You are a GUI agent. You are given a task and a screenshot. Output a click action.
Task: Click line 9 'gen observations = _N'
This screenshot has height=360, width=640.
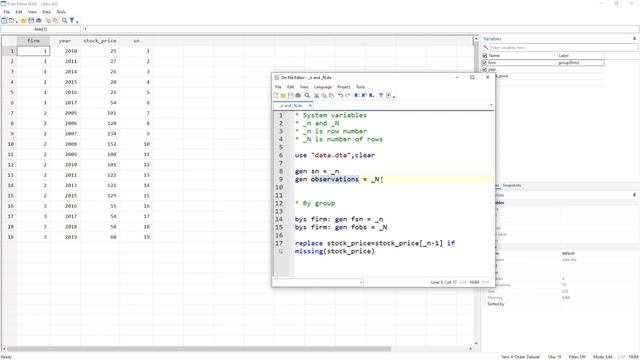click(x=338, y=179)
